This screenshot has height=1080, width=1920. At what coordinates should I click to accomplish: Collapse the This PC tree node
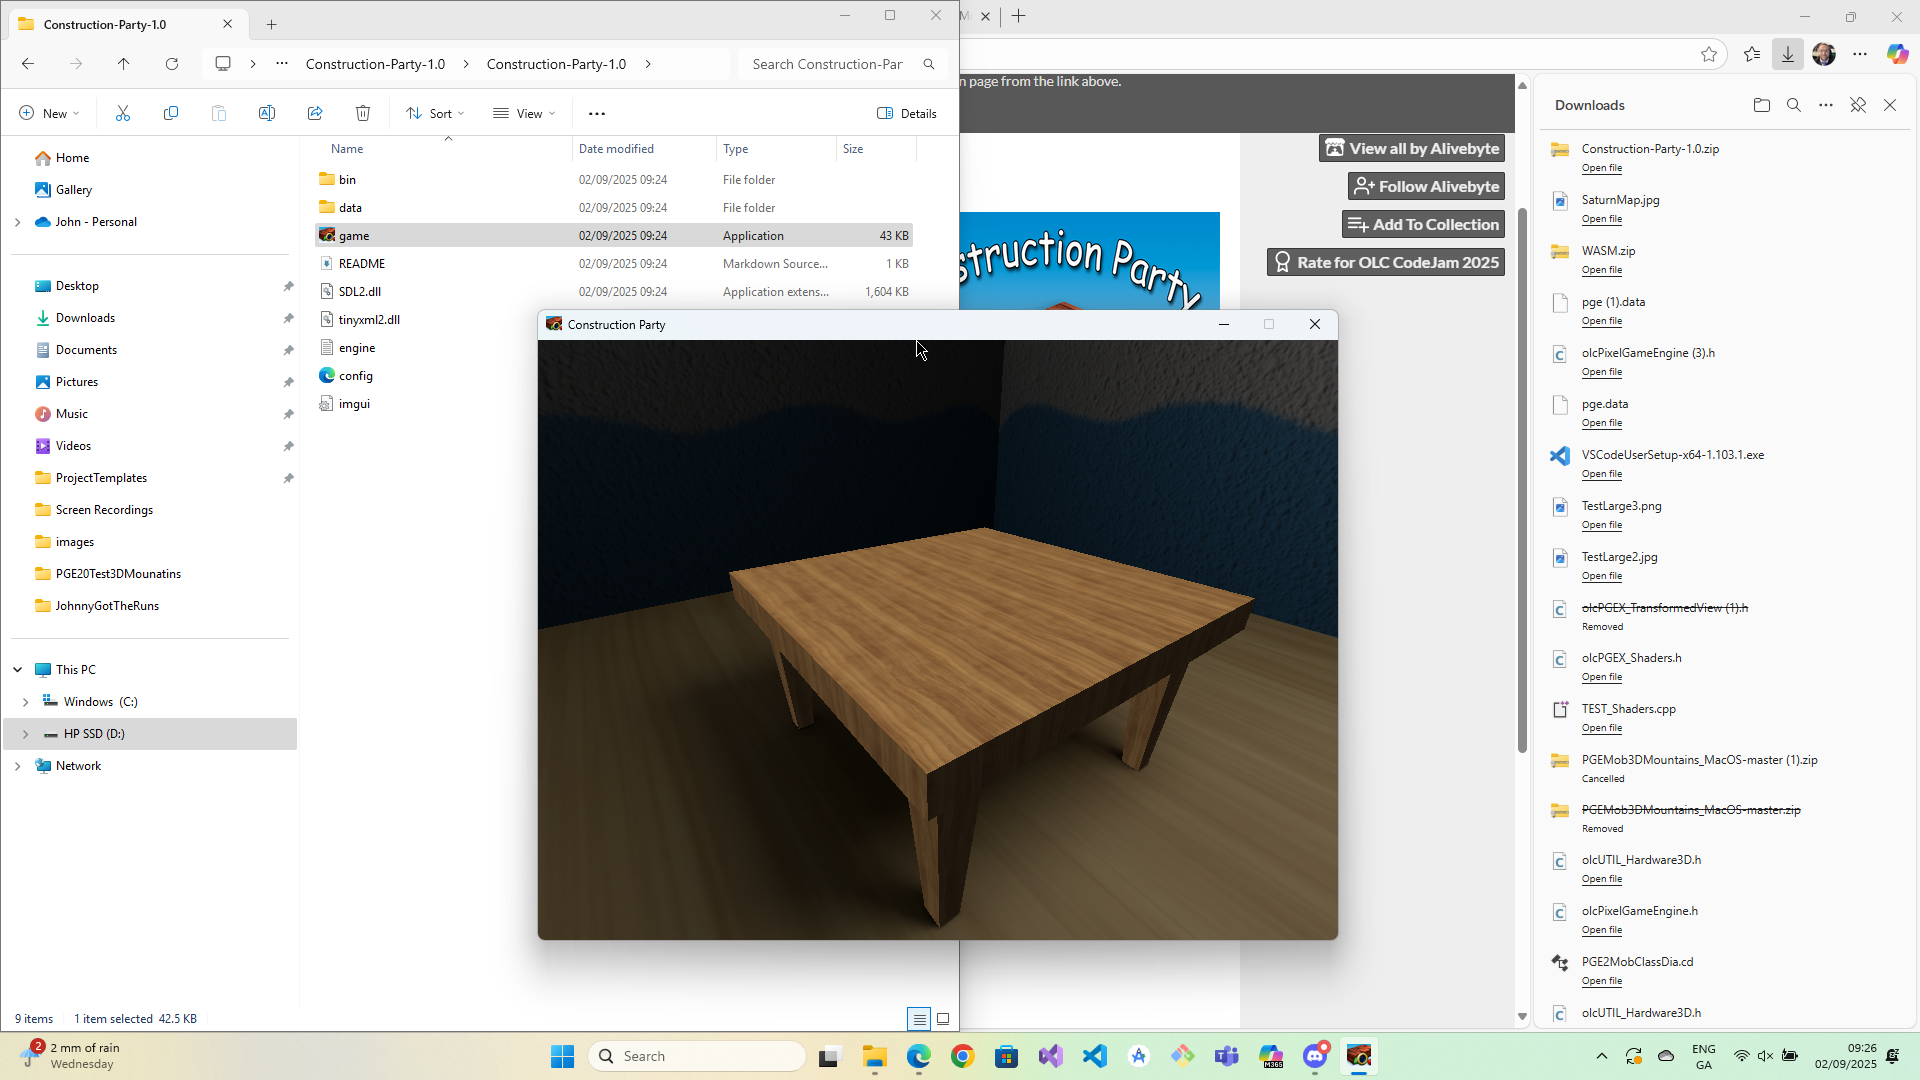[17, 670]
